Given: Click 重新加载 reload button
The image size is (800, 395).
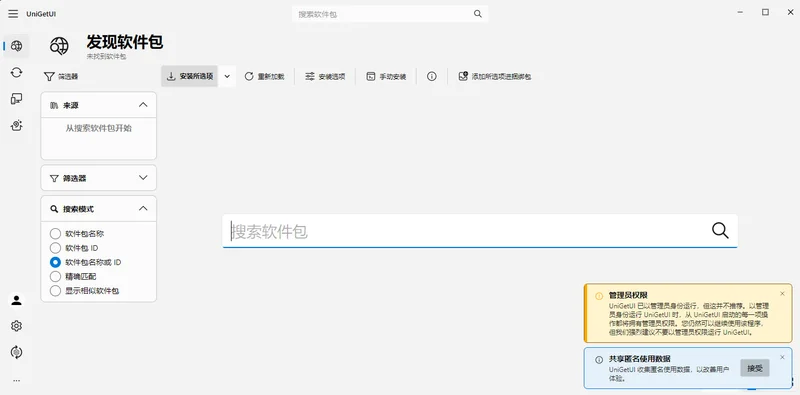Looking at the screenshot, I should click(x=264, y=77).
